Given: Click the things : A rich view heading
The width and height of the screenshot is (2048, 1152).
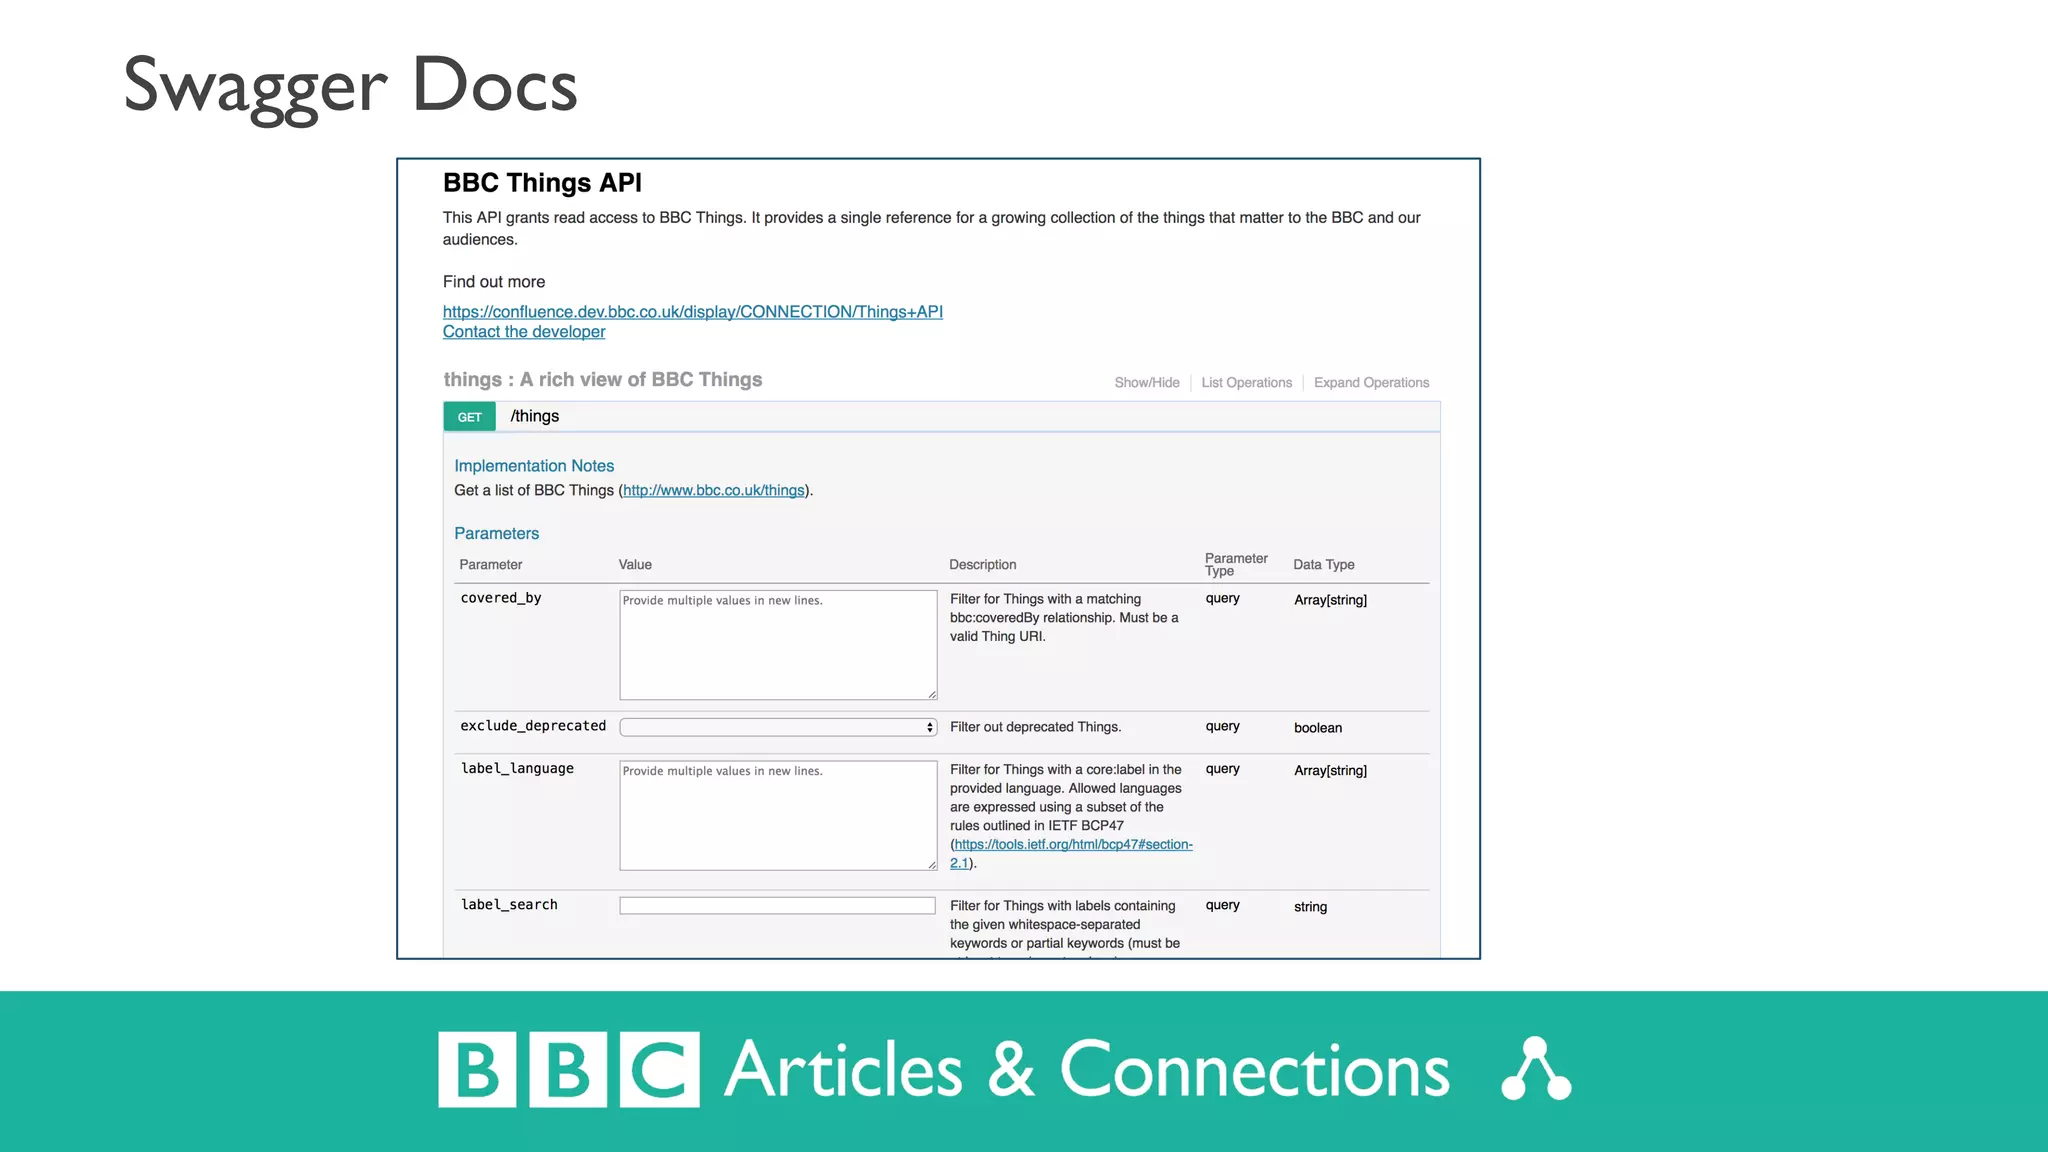Looking at the screenshot, I should pos(603,380).
